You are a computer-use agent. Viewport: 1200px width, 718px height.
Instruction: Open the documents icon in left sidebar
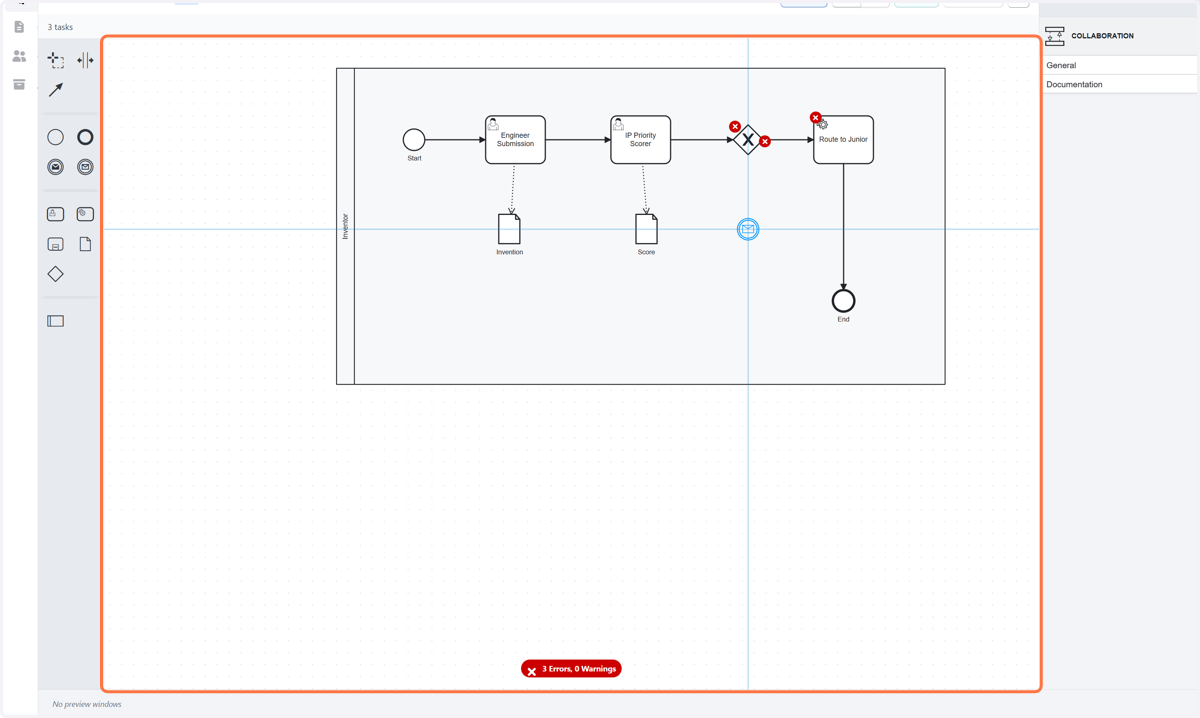(x=19, y=27)
